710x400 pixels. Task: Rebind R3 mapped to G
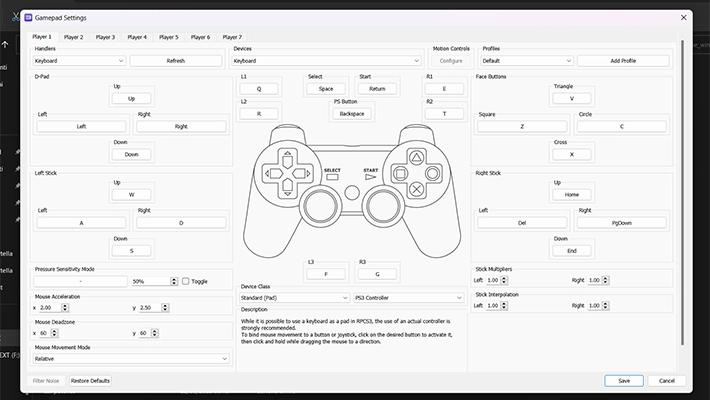(377, 274)
